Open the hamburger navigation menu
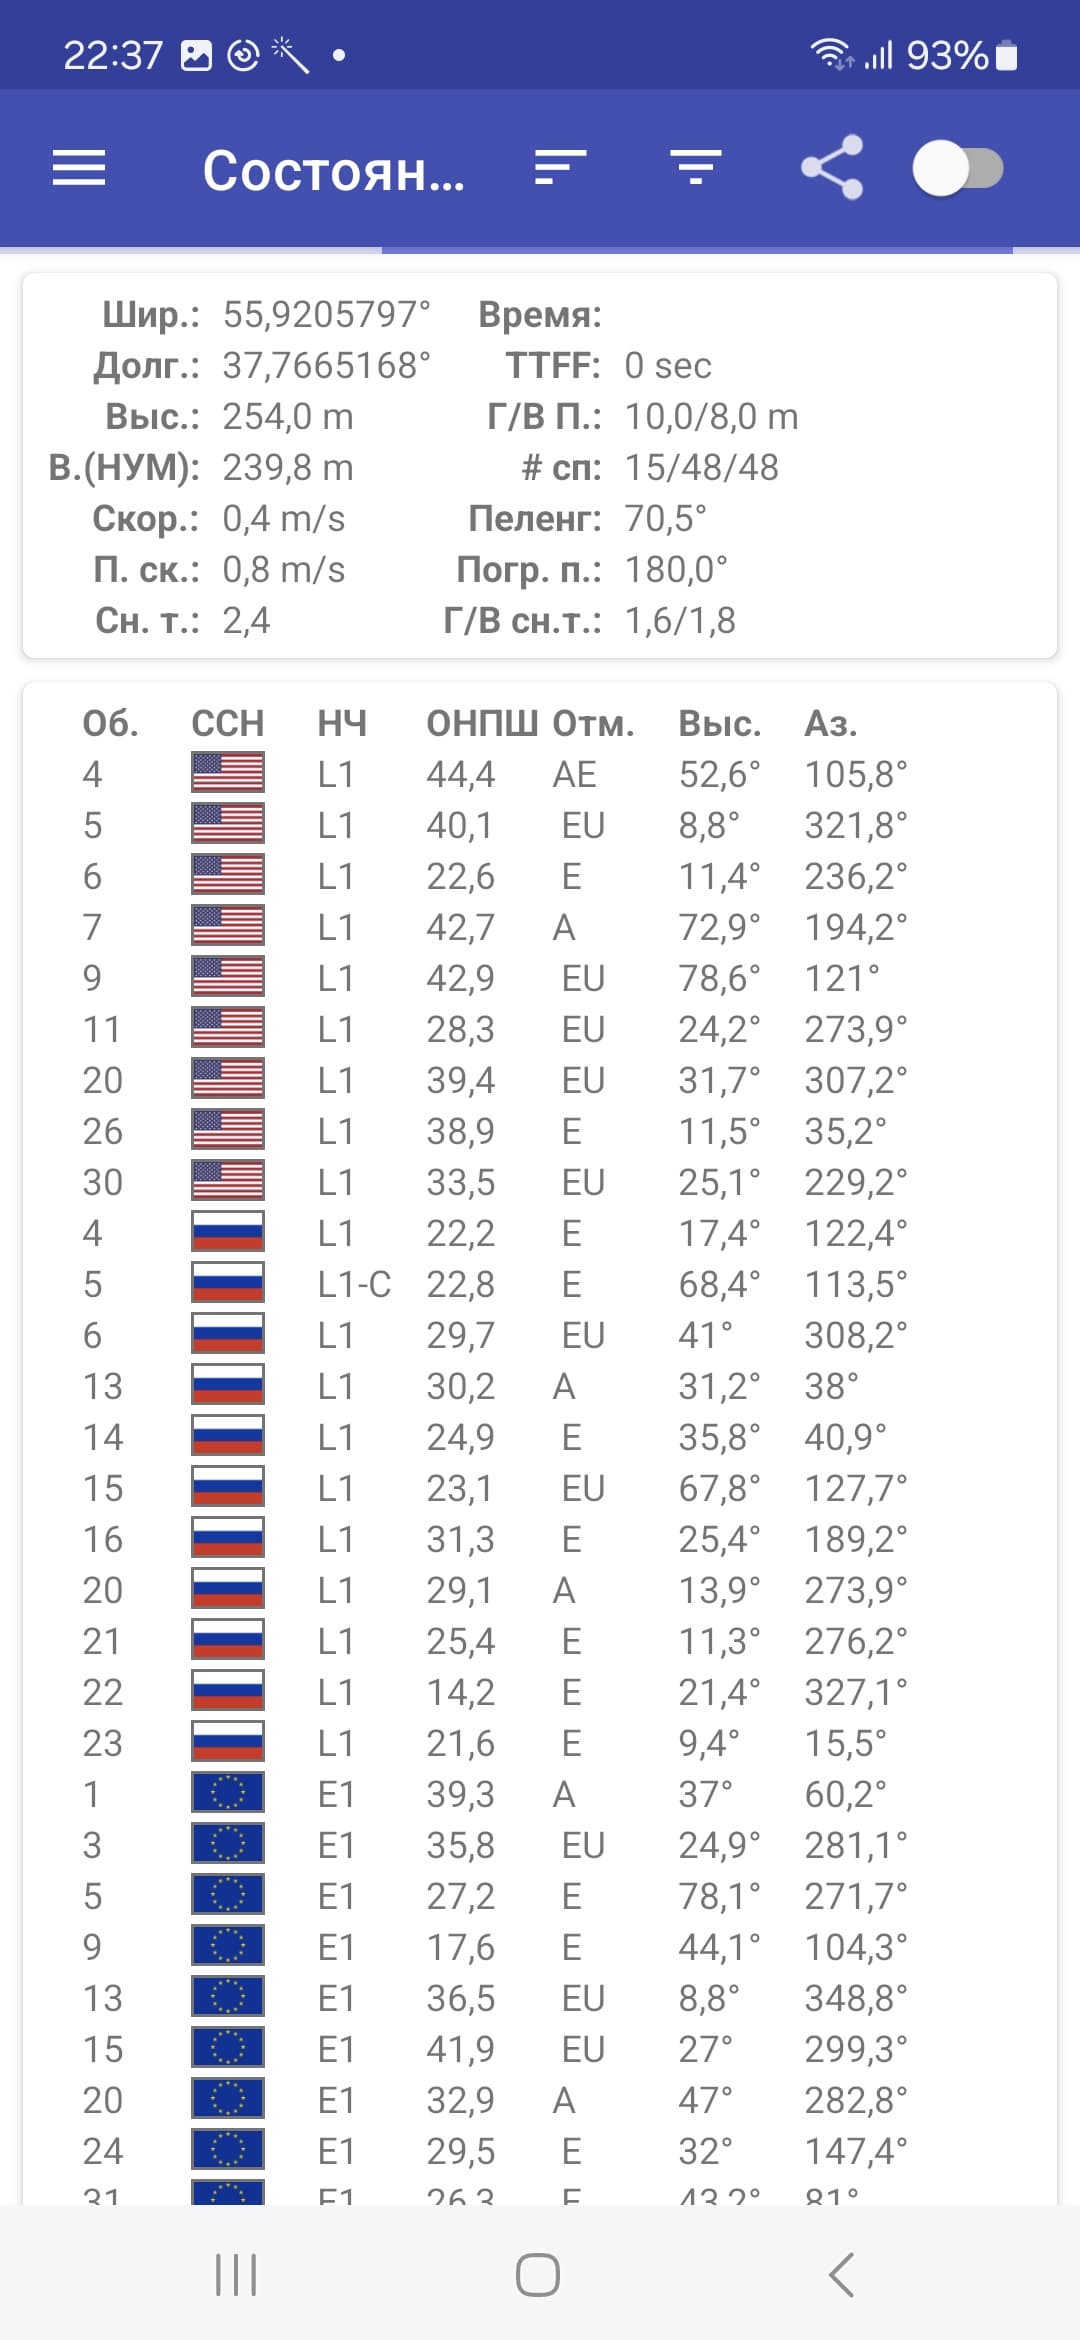 click(x=79, y=168)
